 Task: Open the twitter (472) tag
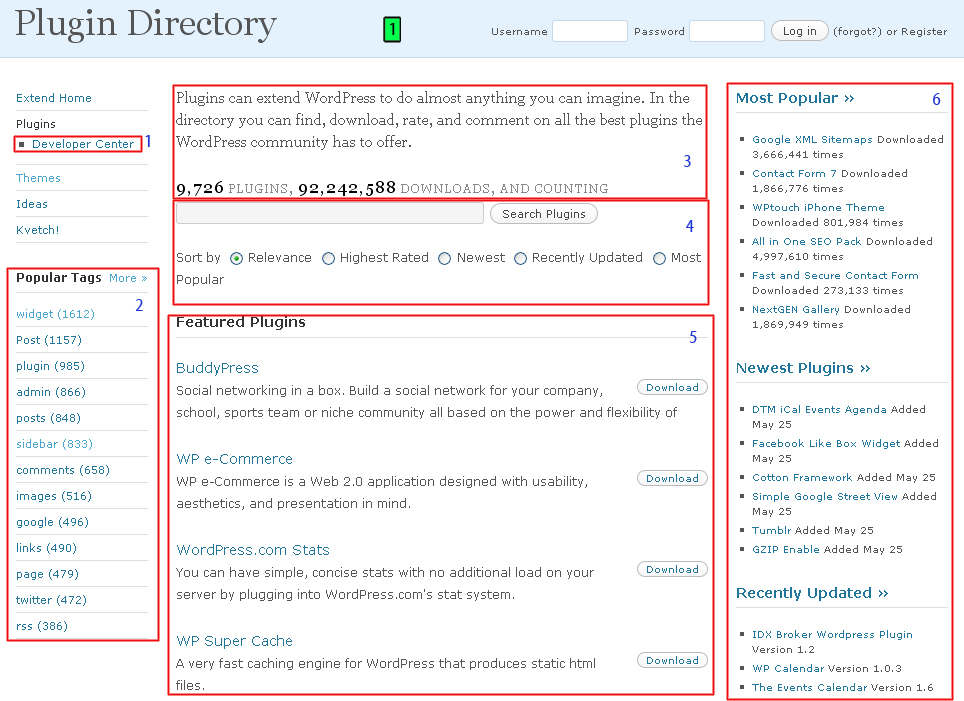pyautogui.click(x=51, y=600)
